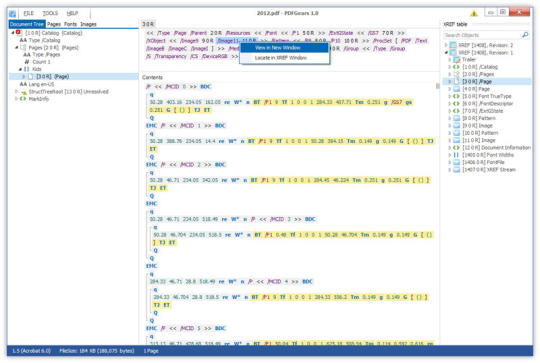
Task: Click the FileSize 184 KB status text
Action: tap(96, 351)
